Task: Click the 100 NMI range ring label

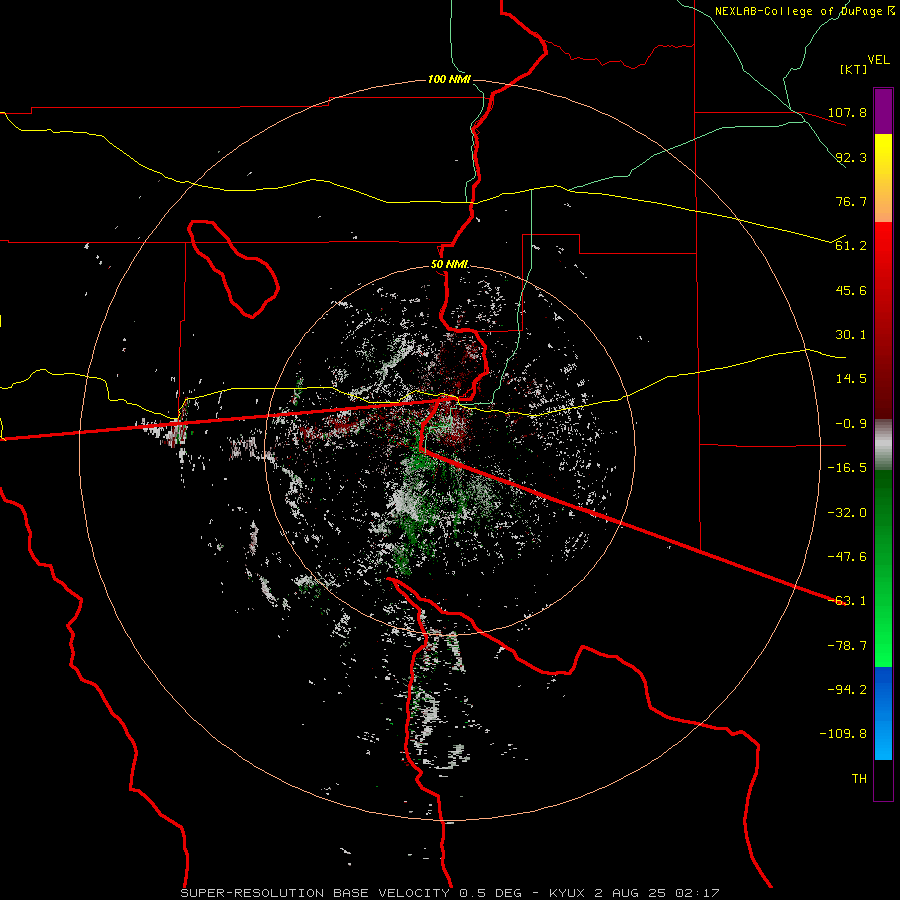Action: click(449, 79)
